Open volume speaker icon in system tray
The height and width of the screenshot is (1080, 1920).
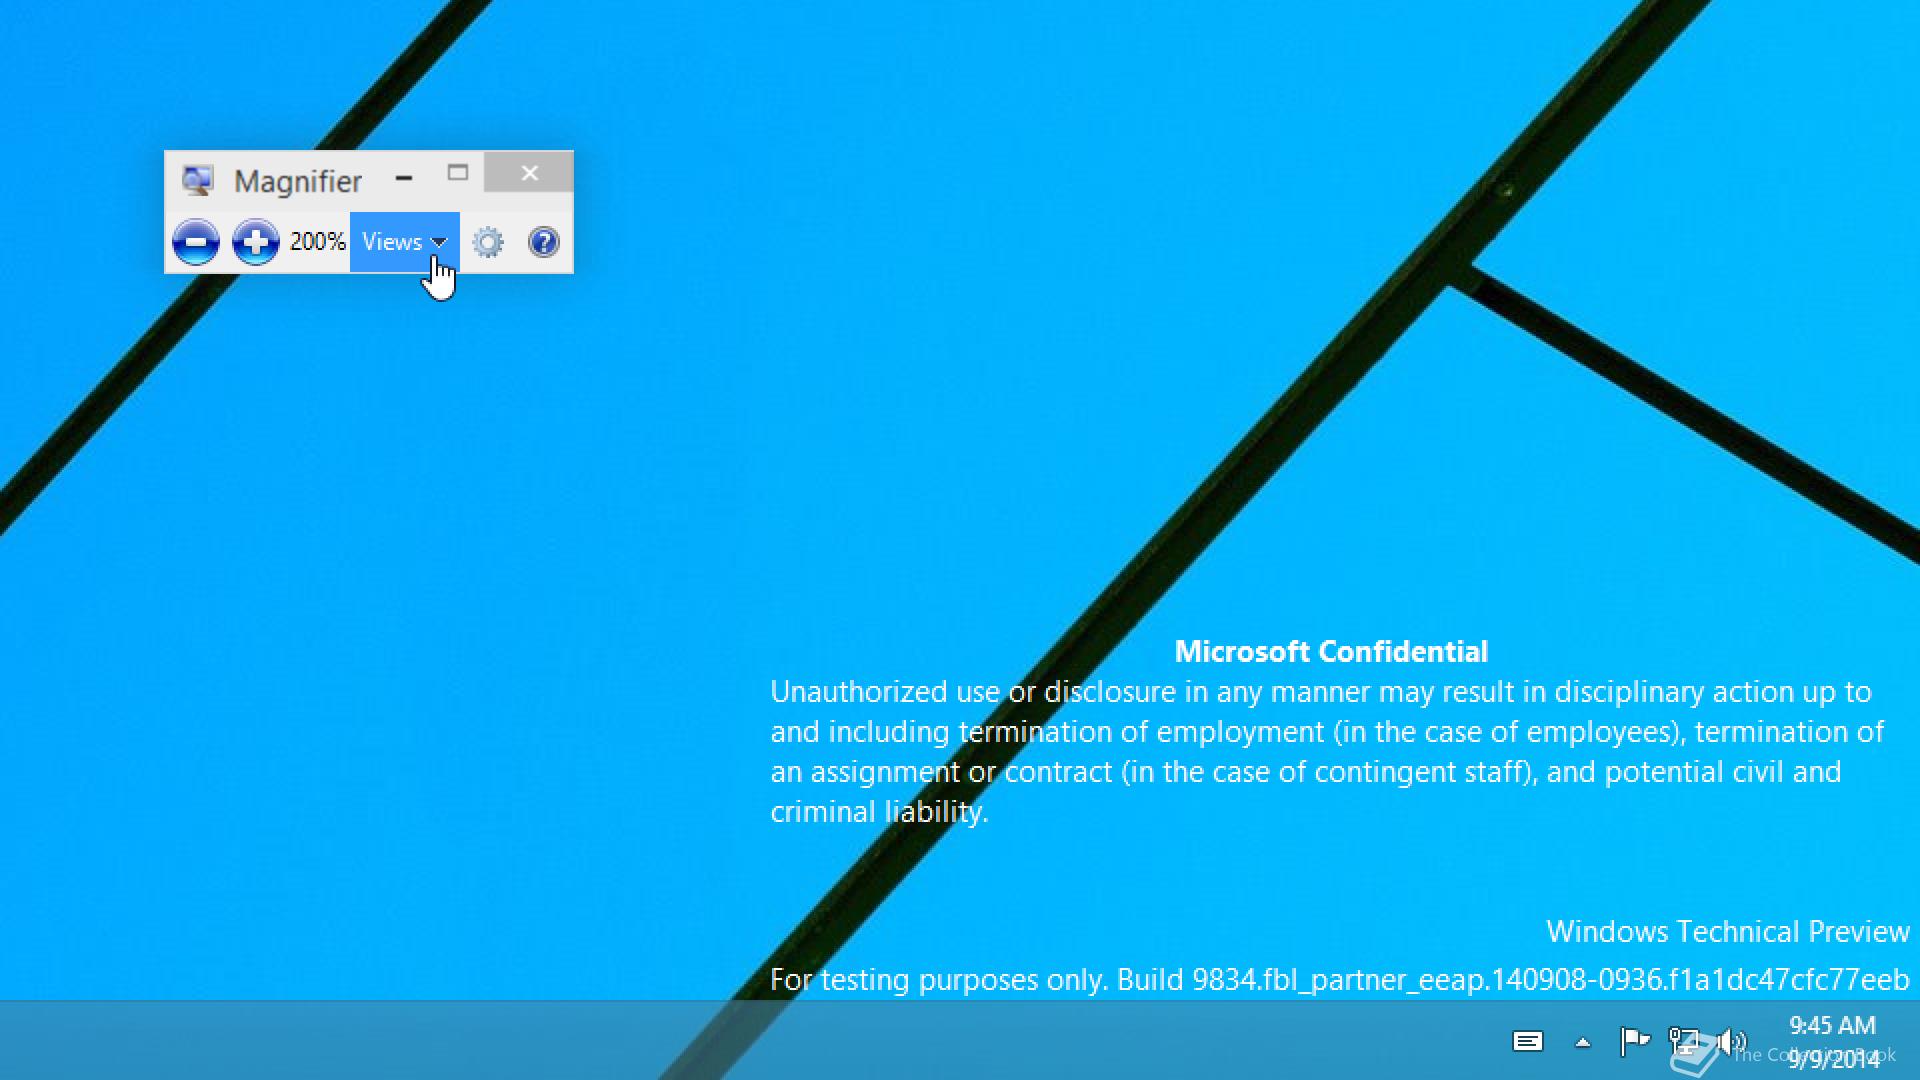coord(1731,1042)
